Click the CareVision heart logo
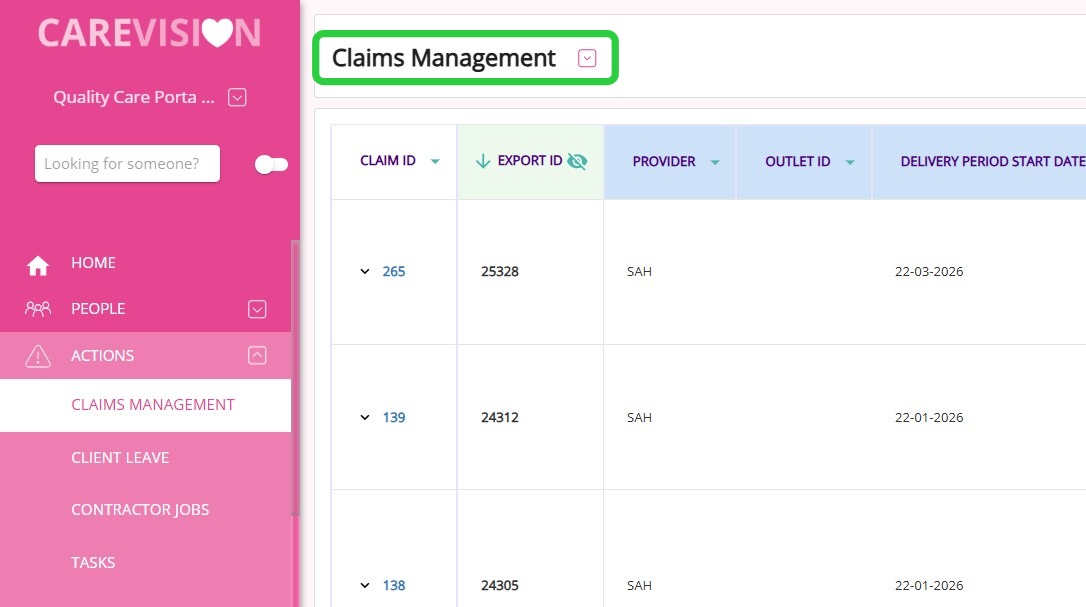Screen dimensions: 1086x607 tap(216, 33)
